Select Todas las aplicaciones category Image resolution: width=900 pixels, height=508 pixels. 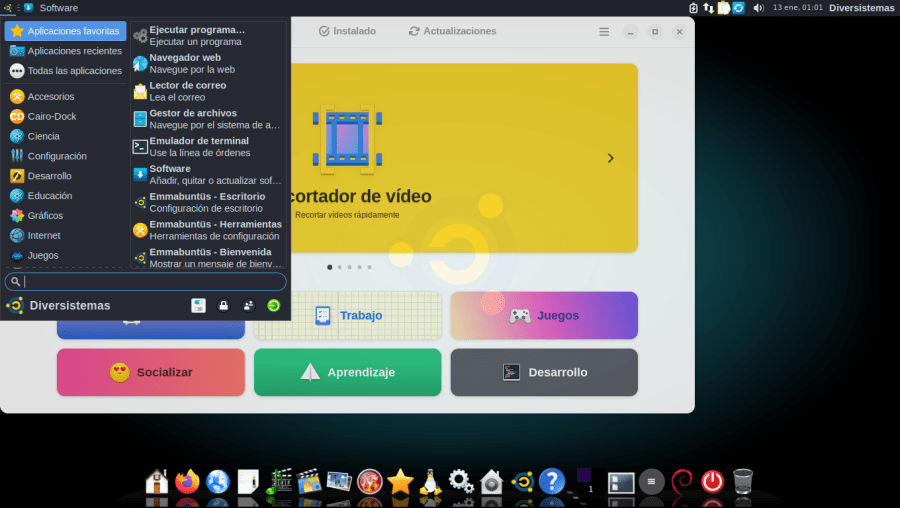pos(66,71)
